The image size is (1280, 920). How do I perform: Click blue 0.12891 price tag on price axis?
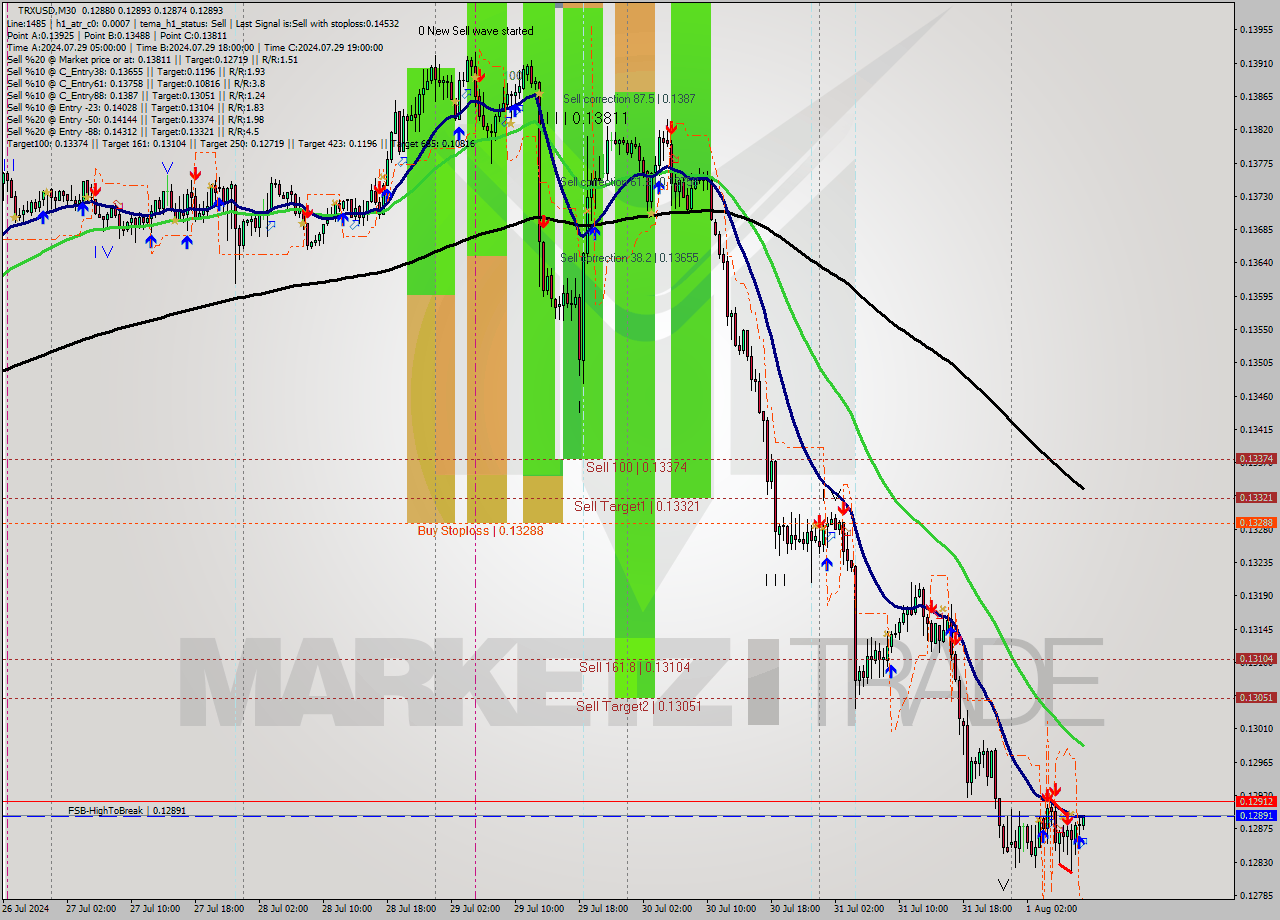1256,816
